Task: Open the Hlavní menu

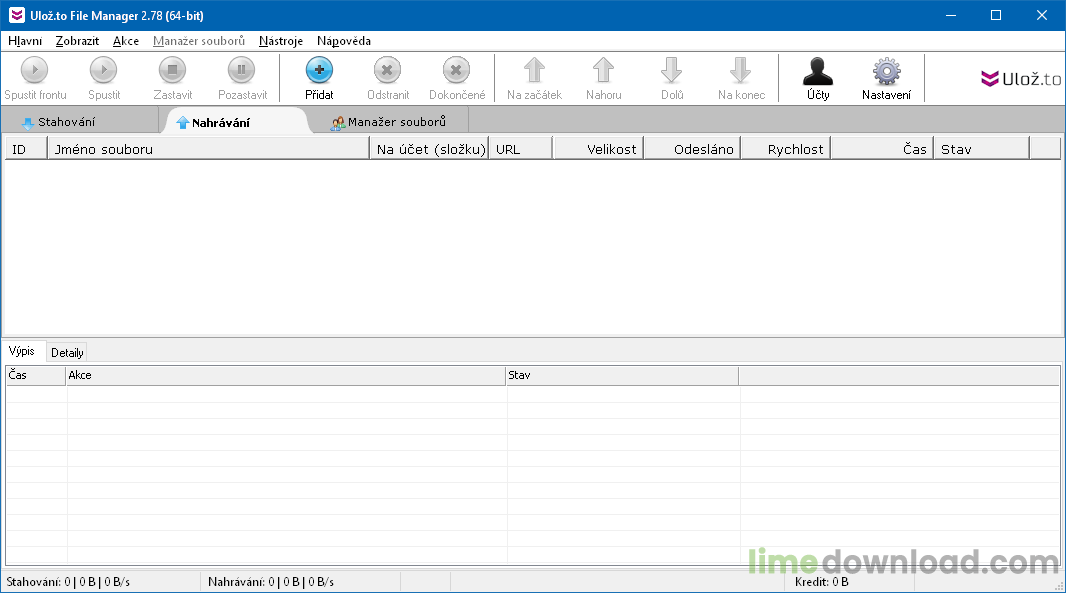Action: [x=25, y=41]
